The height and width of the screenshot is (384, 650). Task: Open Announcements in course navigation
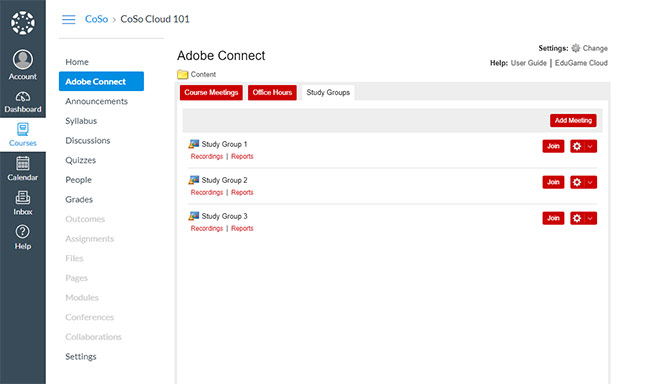click(97, 101)
